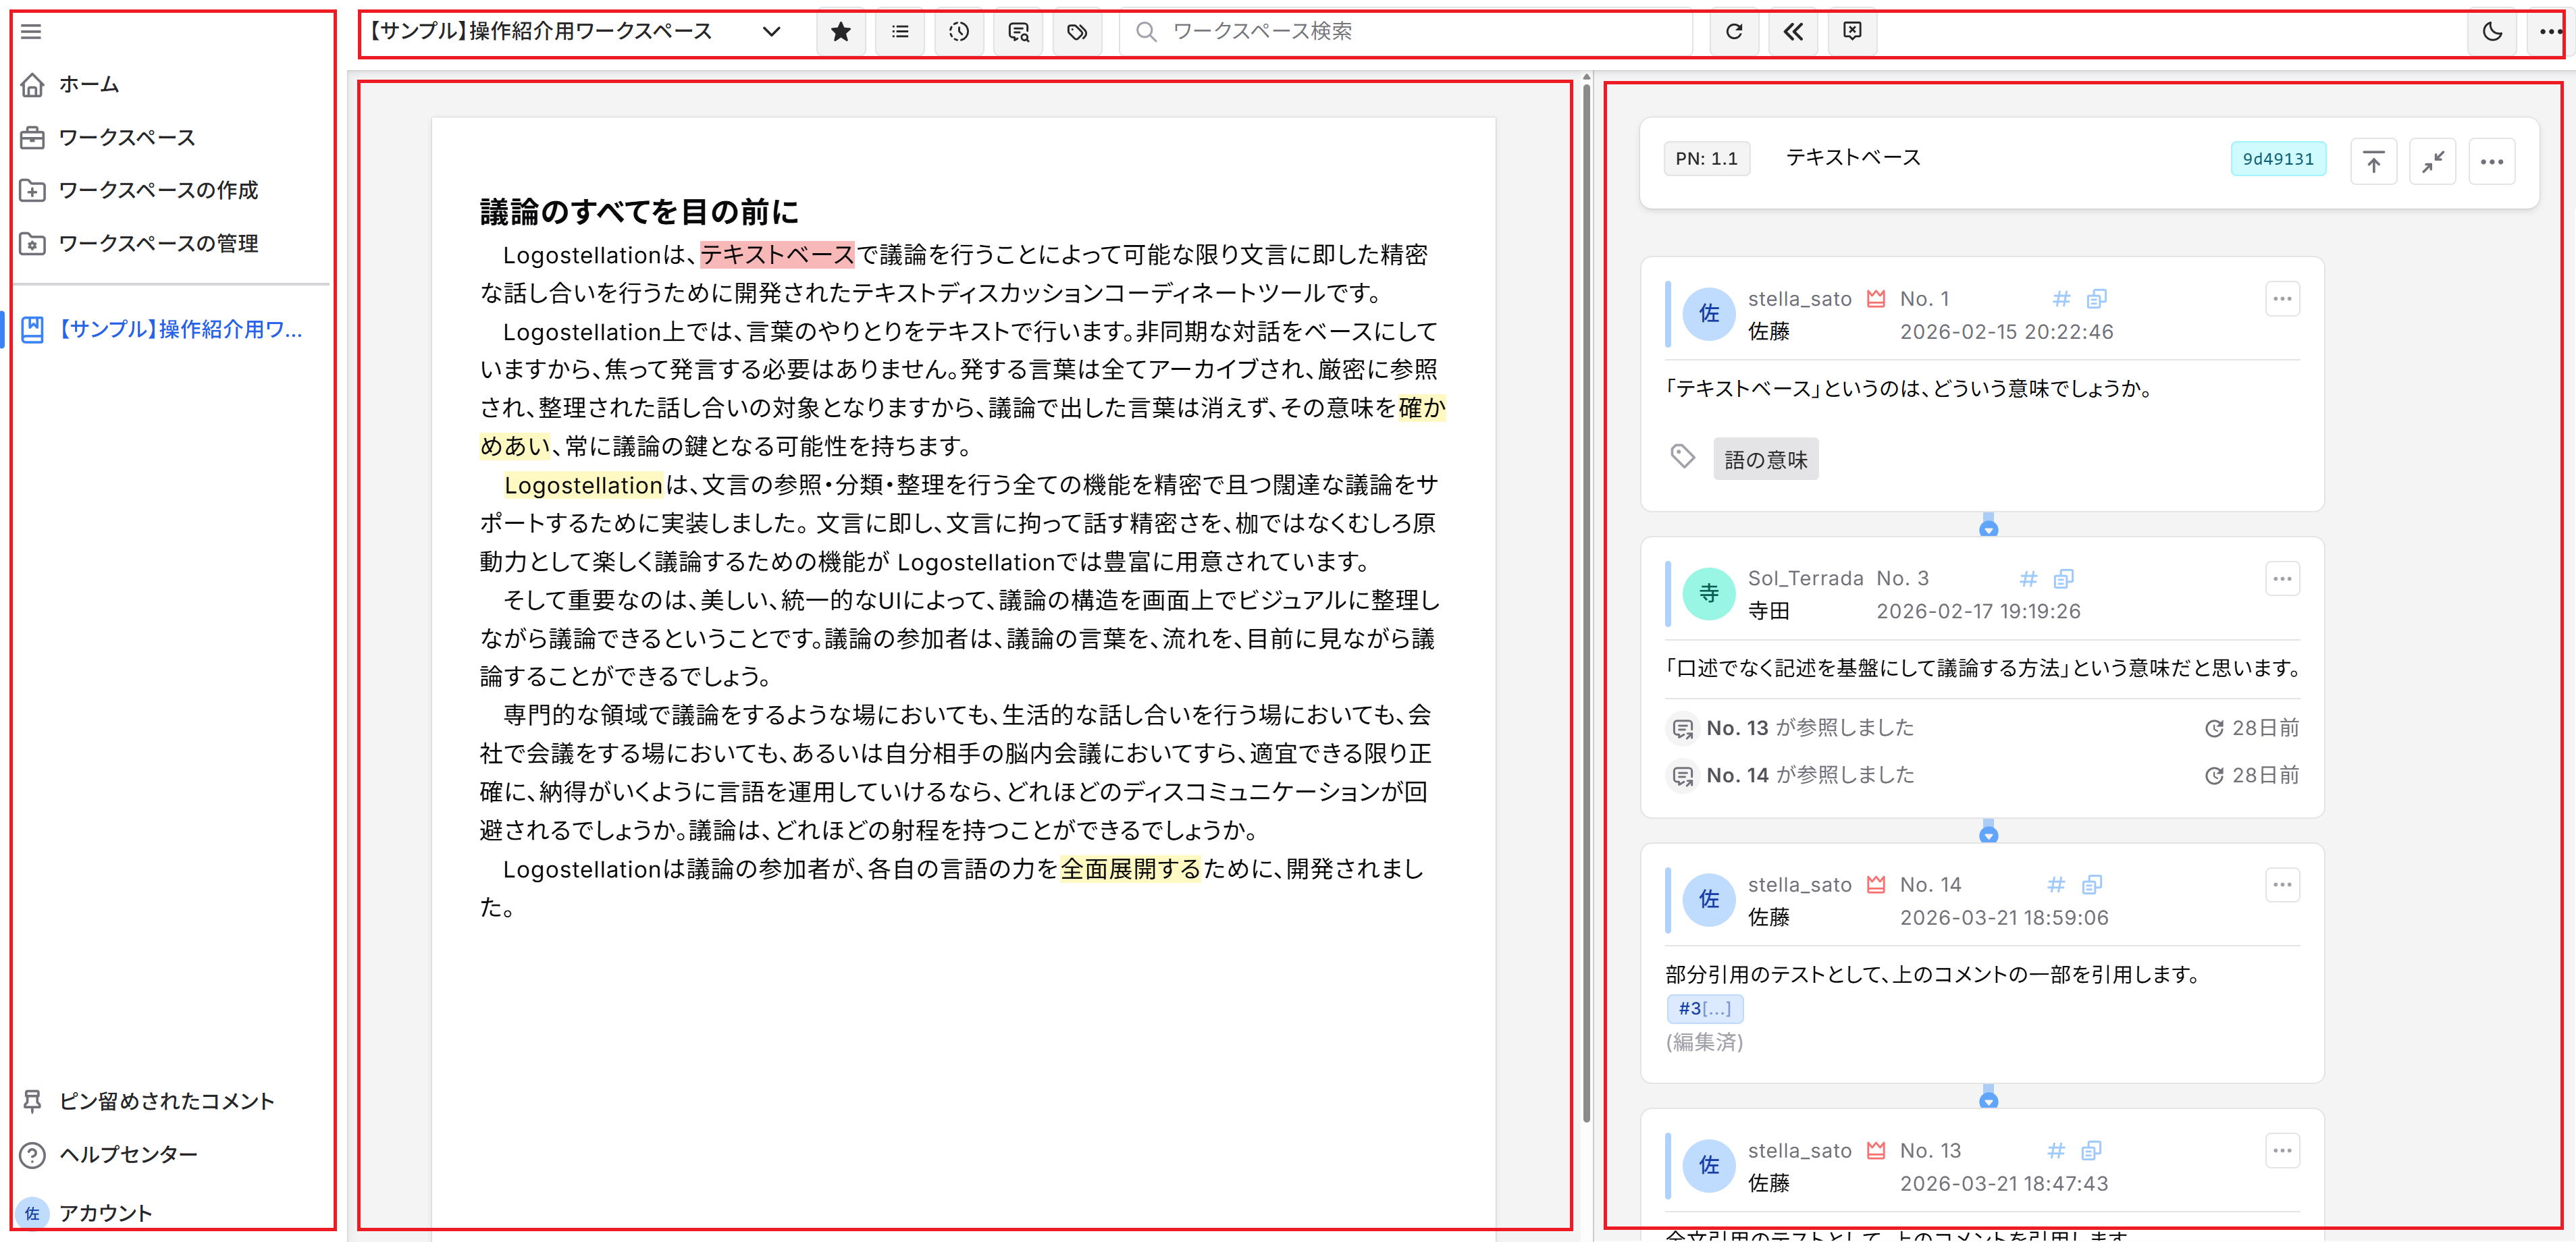Open the tags icon in the toolbar
This screenshot has width=2576, height=1242.
tap(1077, 32)
